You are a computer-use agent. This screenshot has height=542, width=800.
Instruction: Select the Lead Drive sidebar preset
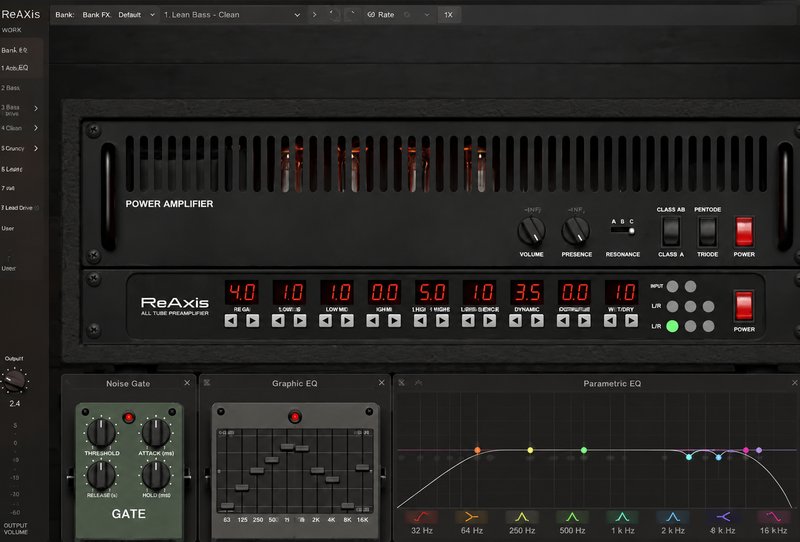pos(18,208)
